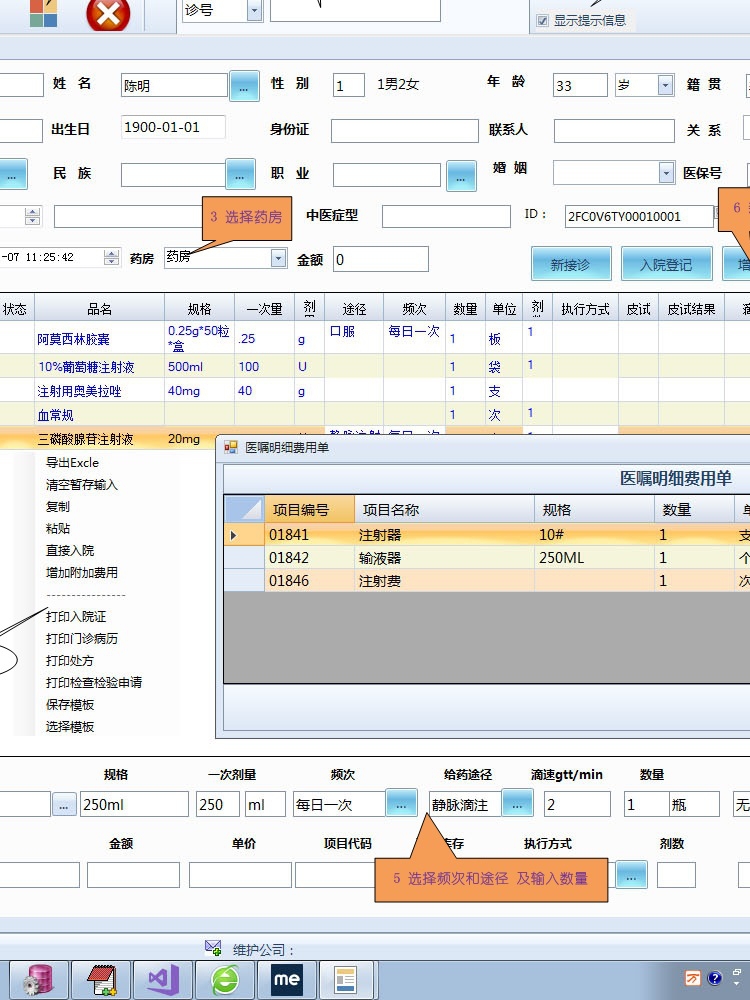The image size is (750, 1000).
Task: Click the 入院登记 button
Action: coord(666,263)
